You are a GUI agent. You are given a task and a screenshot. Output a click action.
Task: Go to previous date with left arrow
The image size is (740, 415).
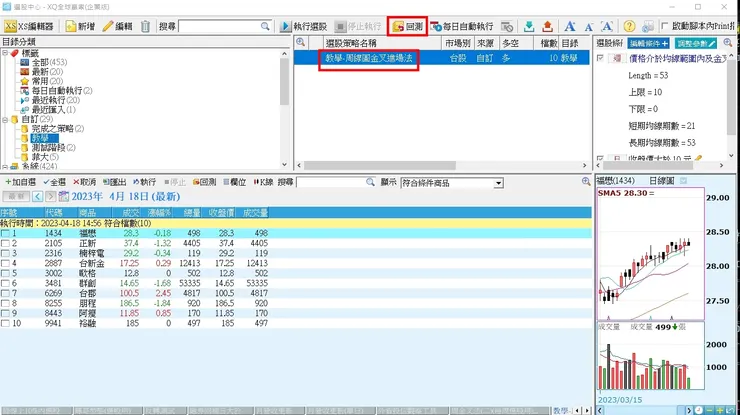[37, 196]
